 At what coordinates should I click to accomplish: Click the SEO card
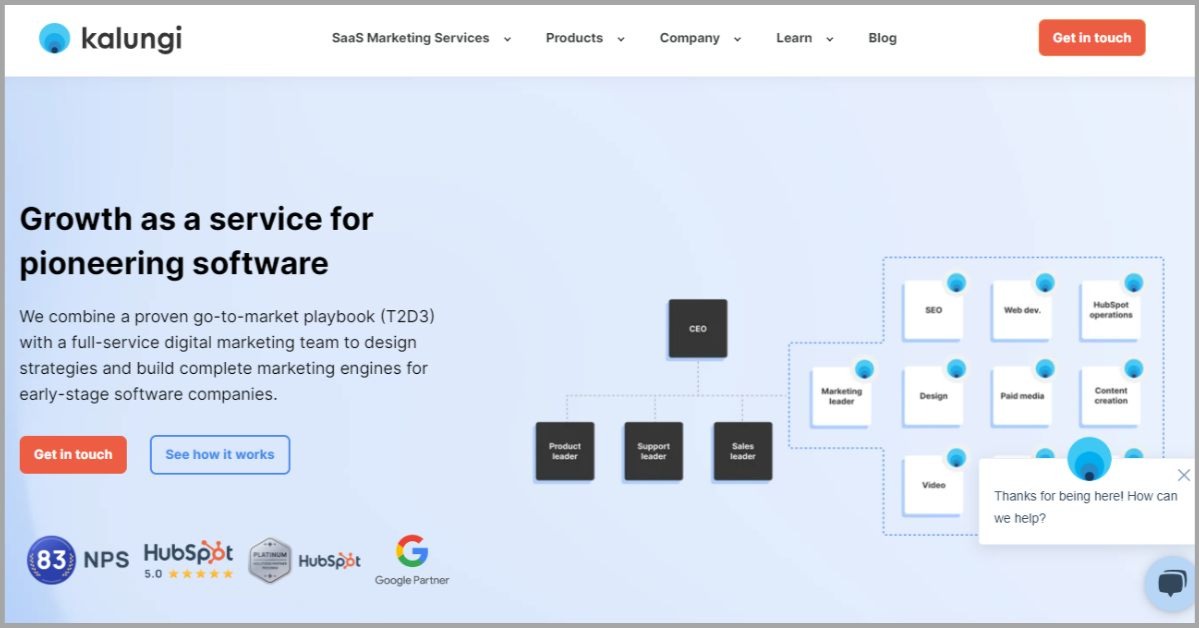pyautogui.click(x=934, y=310)
